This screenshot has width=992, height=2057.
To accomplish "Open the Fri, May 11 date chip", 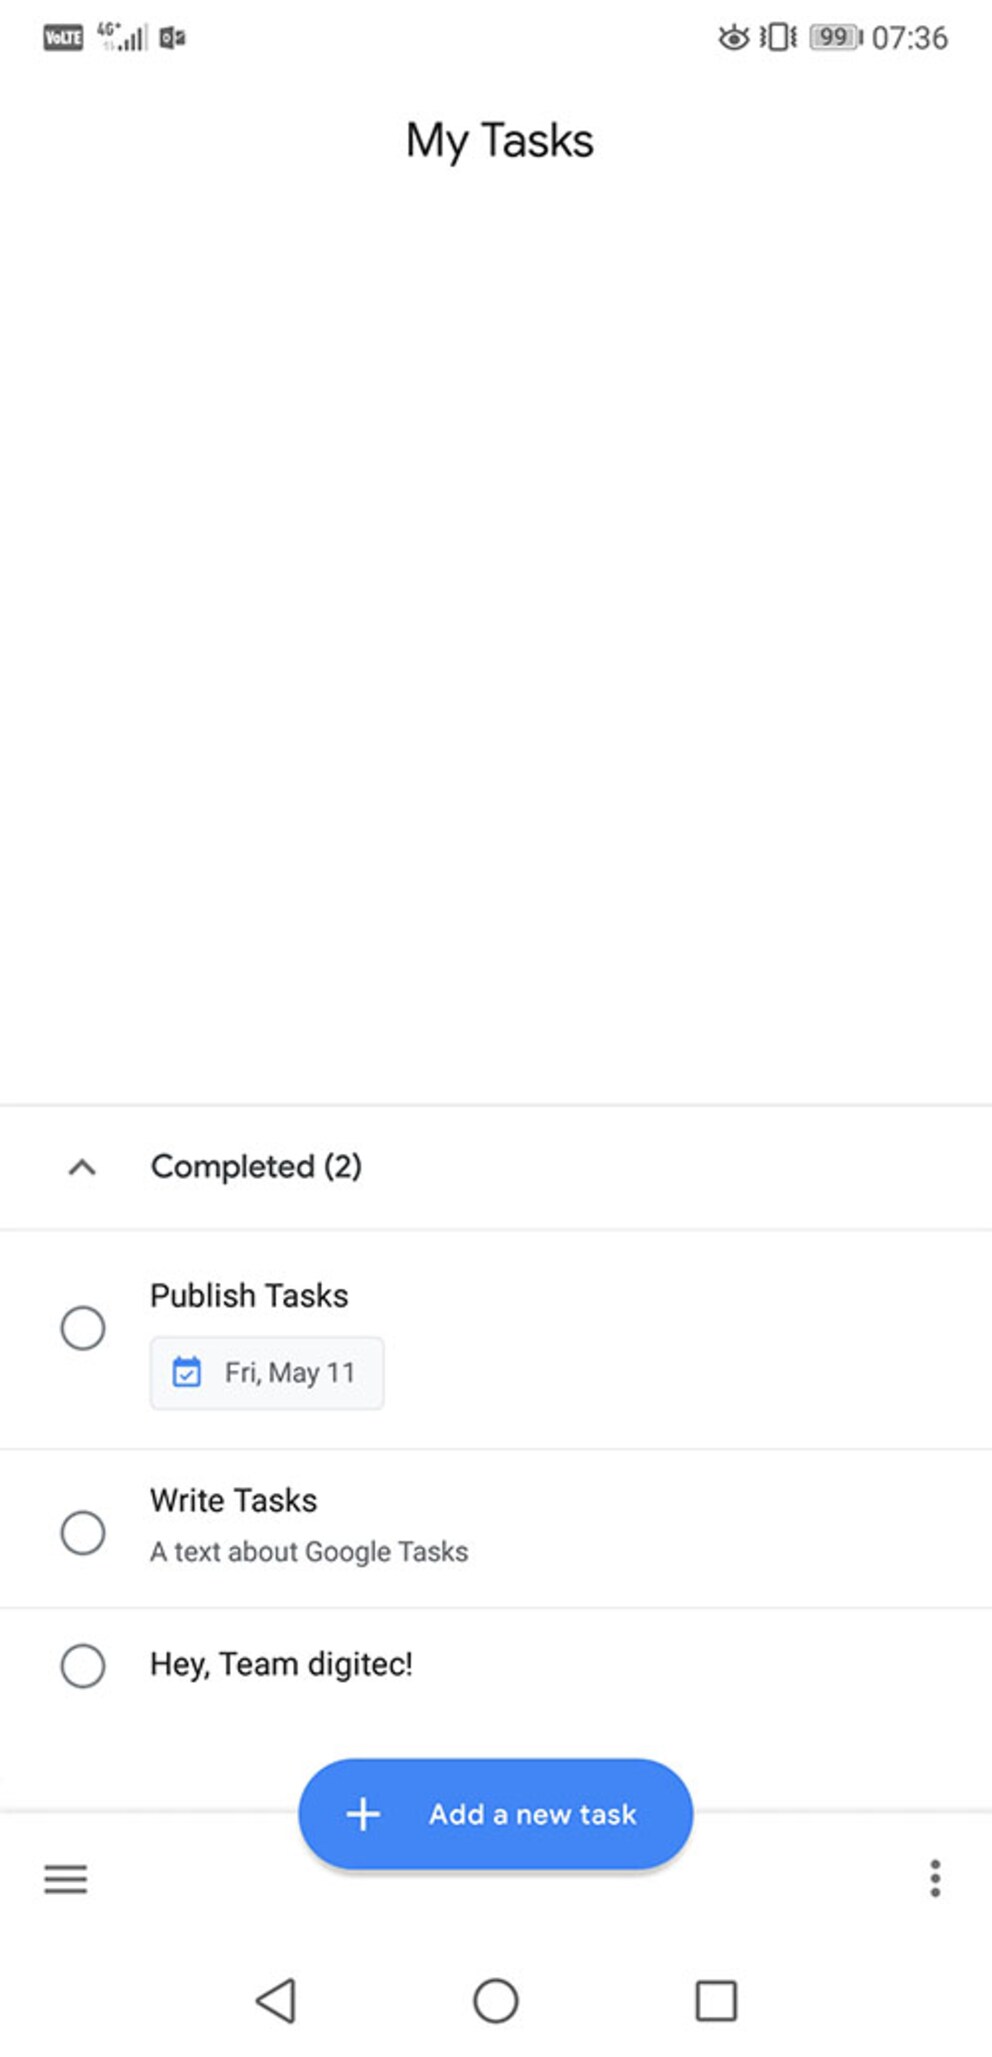I will 267,1372.
